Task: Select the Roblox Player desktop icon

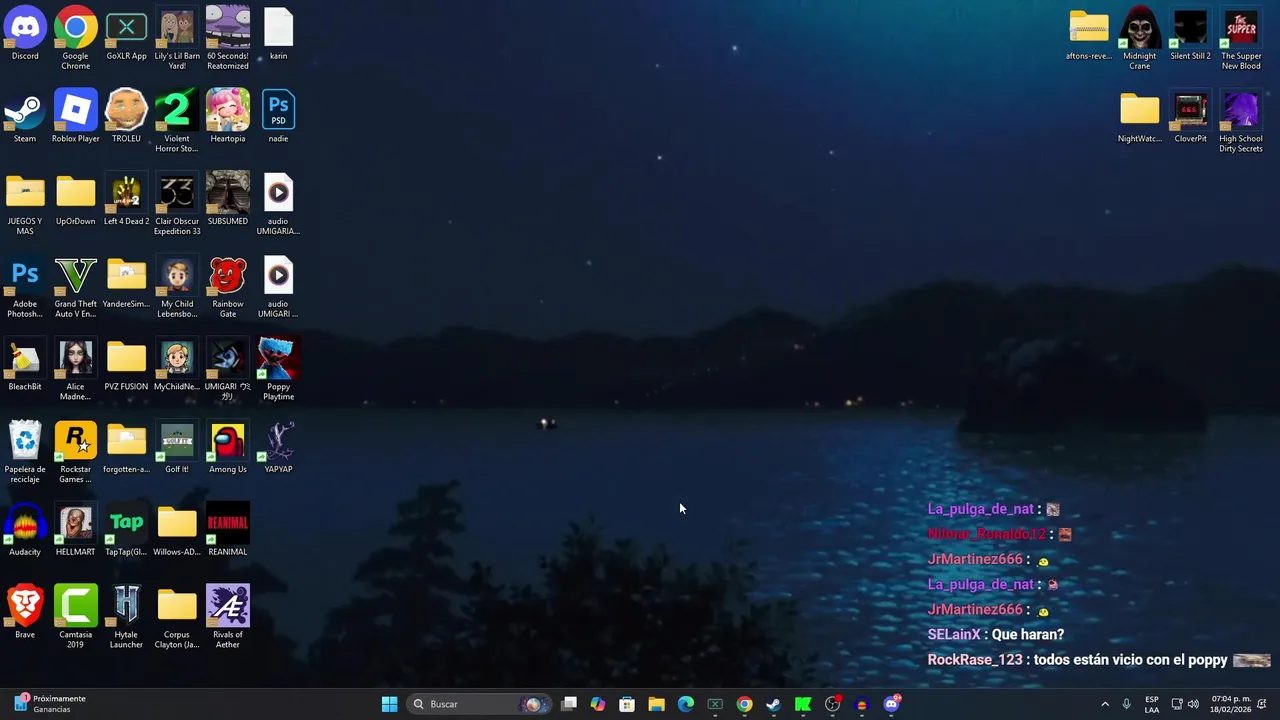Action: 76,116
